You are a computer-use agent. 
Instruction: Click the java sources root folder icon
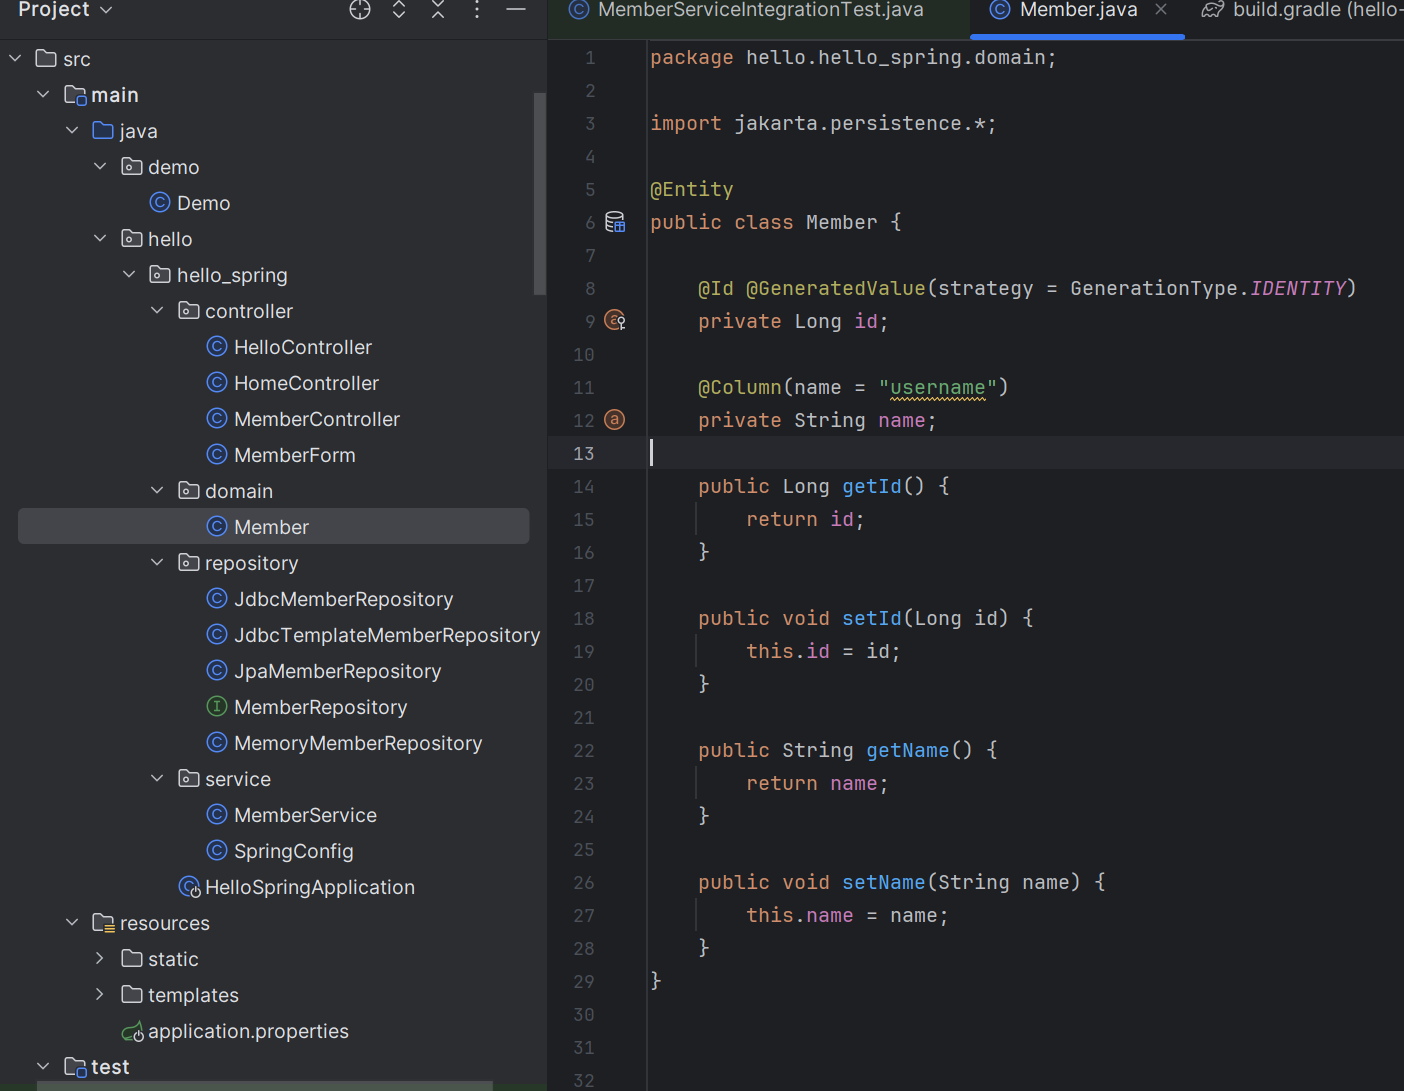[103, 130]
